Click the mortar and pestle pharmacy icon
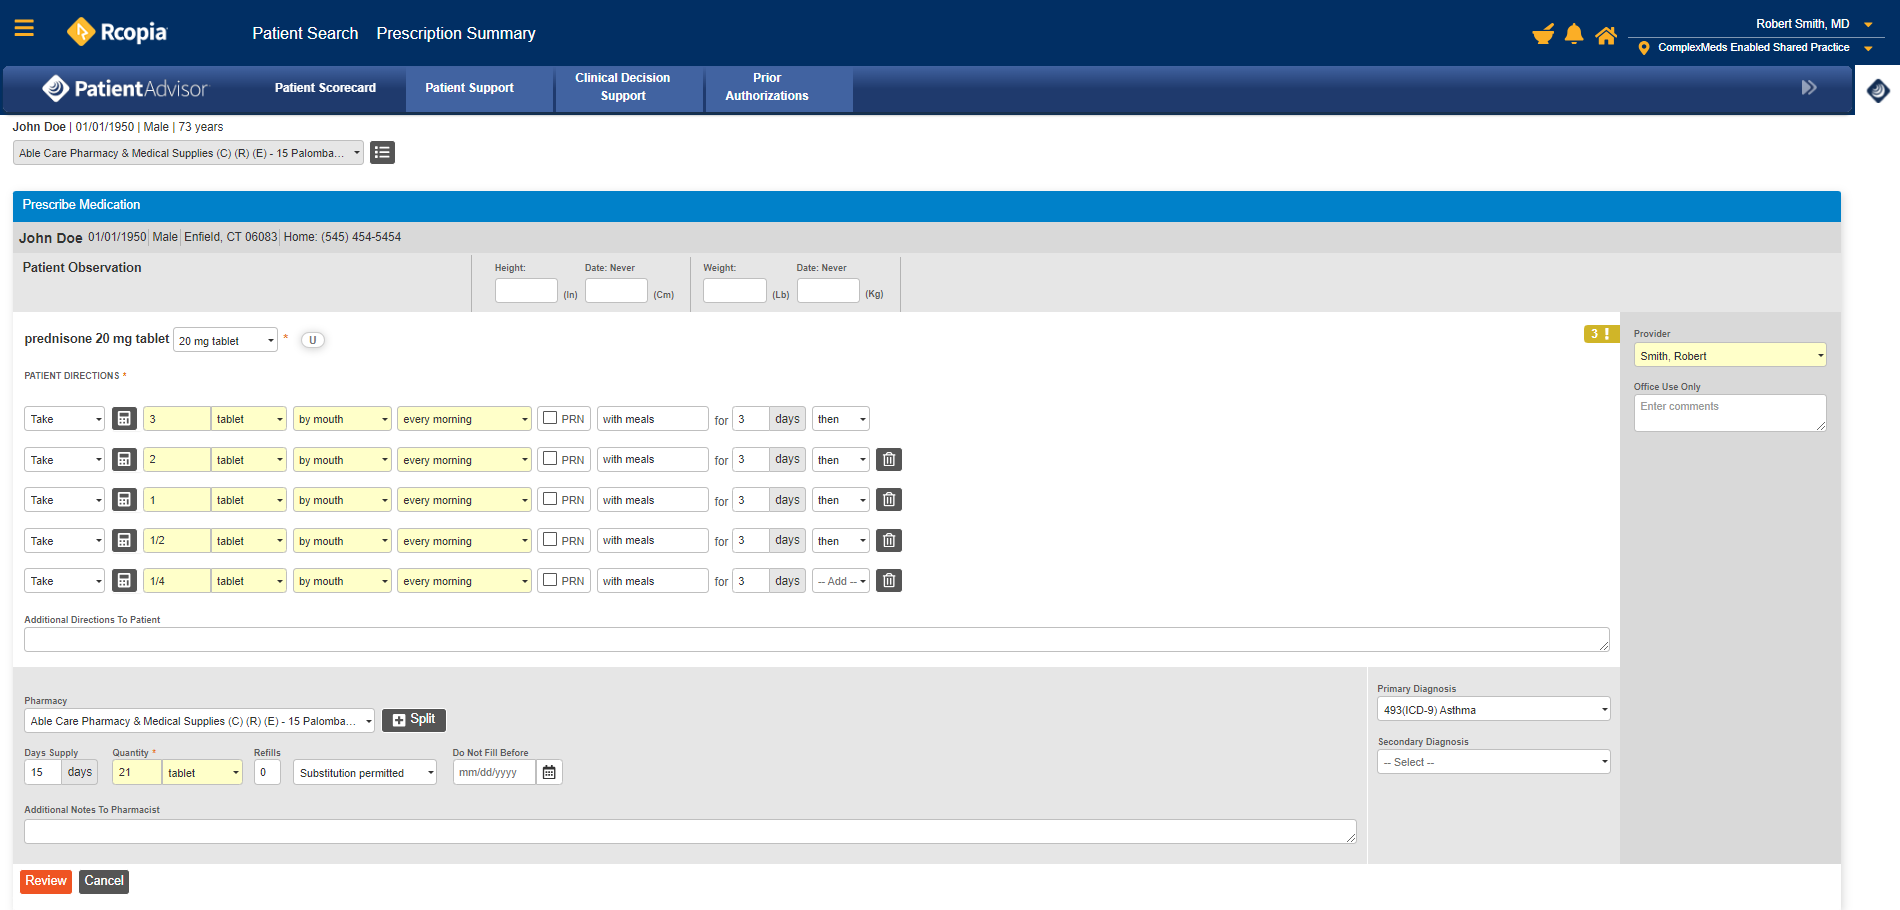Screen dimensions: 1900x910 (1543, 35)
